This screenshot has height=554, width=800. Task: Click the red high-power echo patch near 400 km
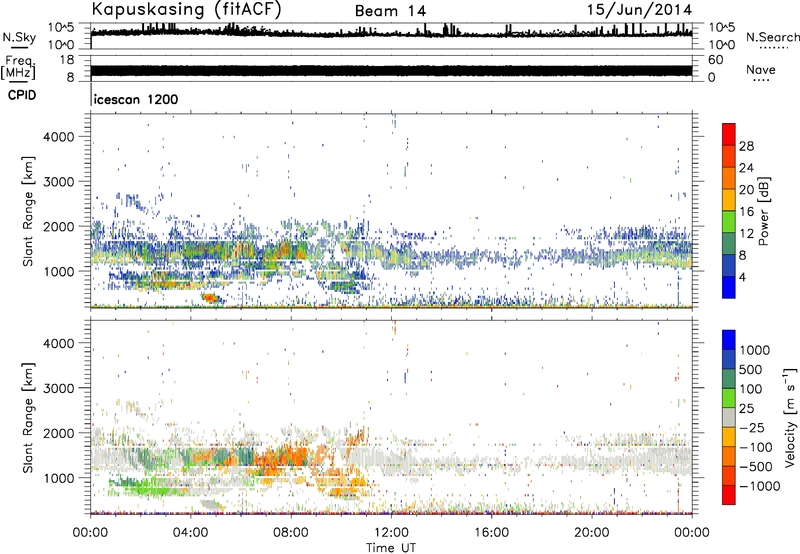pyautogui.click(x=210, y=297)
